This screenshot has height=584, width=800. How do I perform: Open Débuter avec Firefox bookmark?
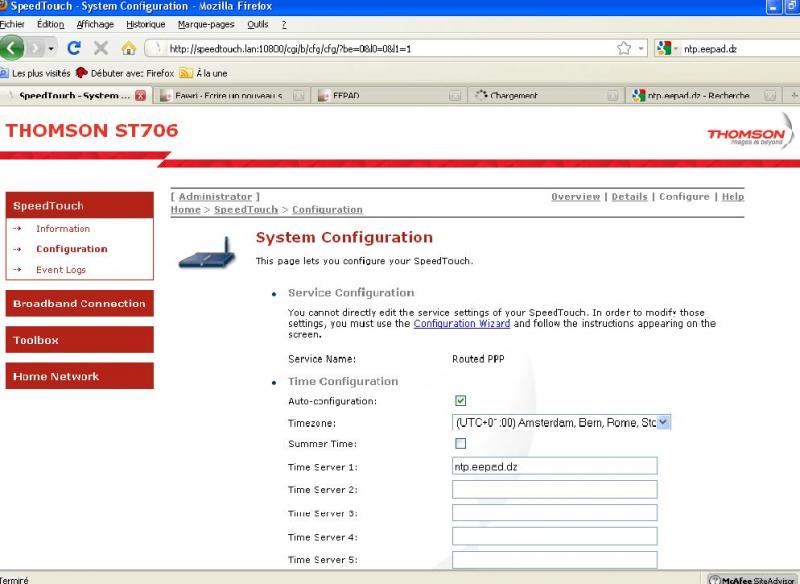(125, 73)
